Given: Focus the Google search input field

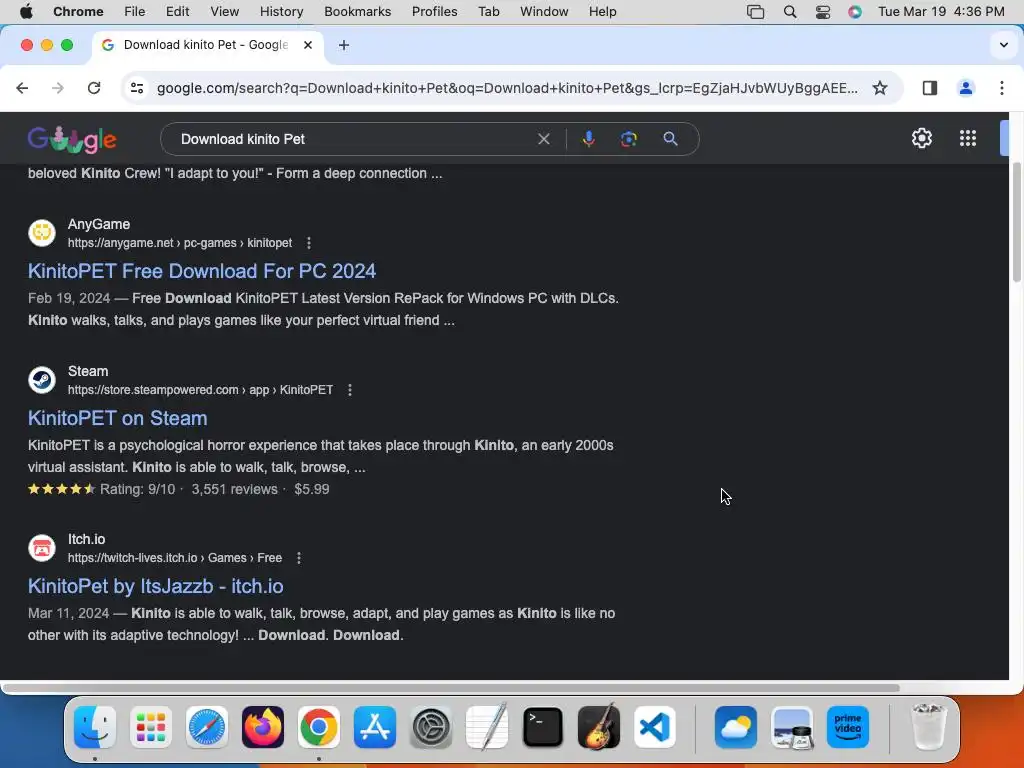Looking at the screenshot, I should click(x=353, y=139).
